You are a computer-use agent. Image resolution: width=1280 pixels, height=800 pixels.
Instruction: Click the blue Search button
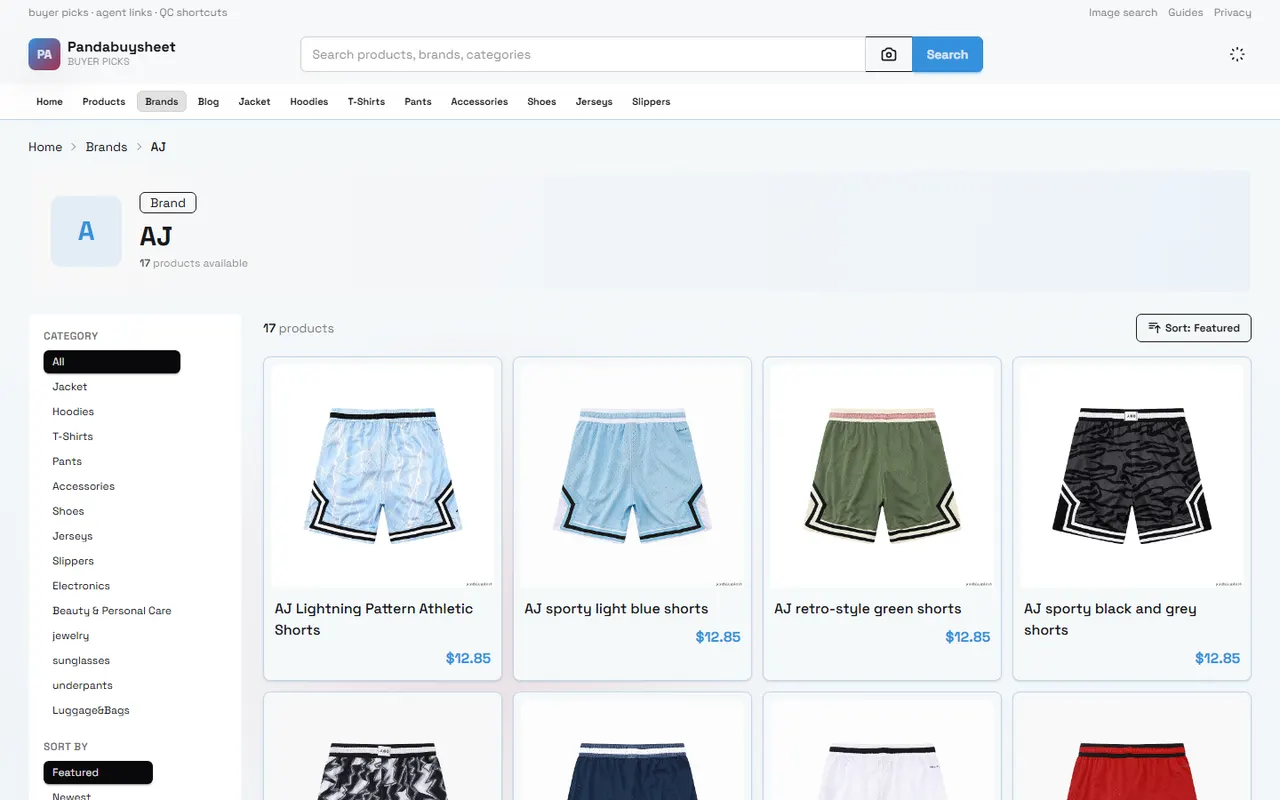point(947,55)
